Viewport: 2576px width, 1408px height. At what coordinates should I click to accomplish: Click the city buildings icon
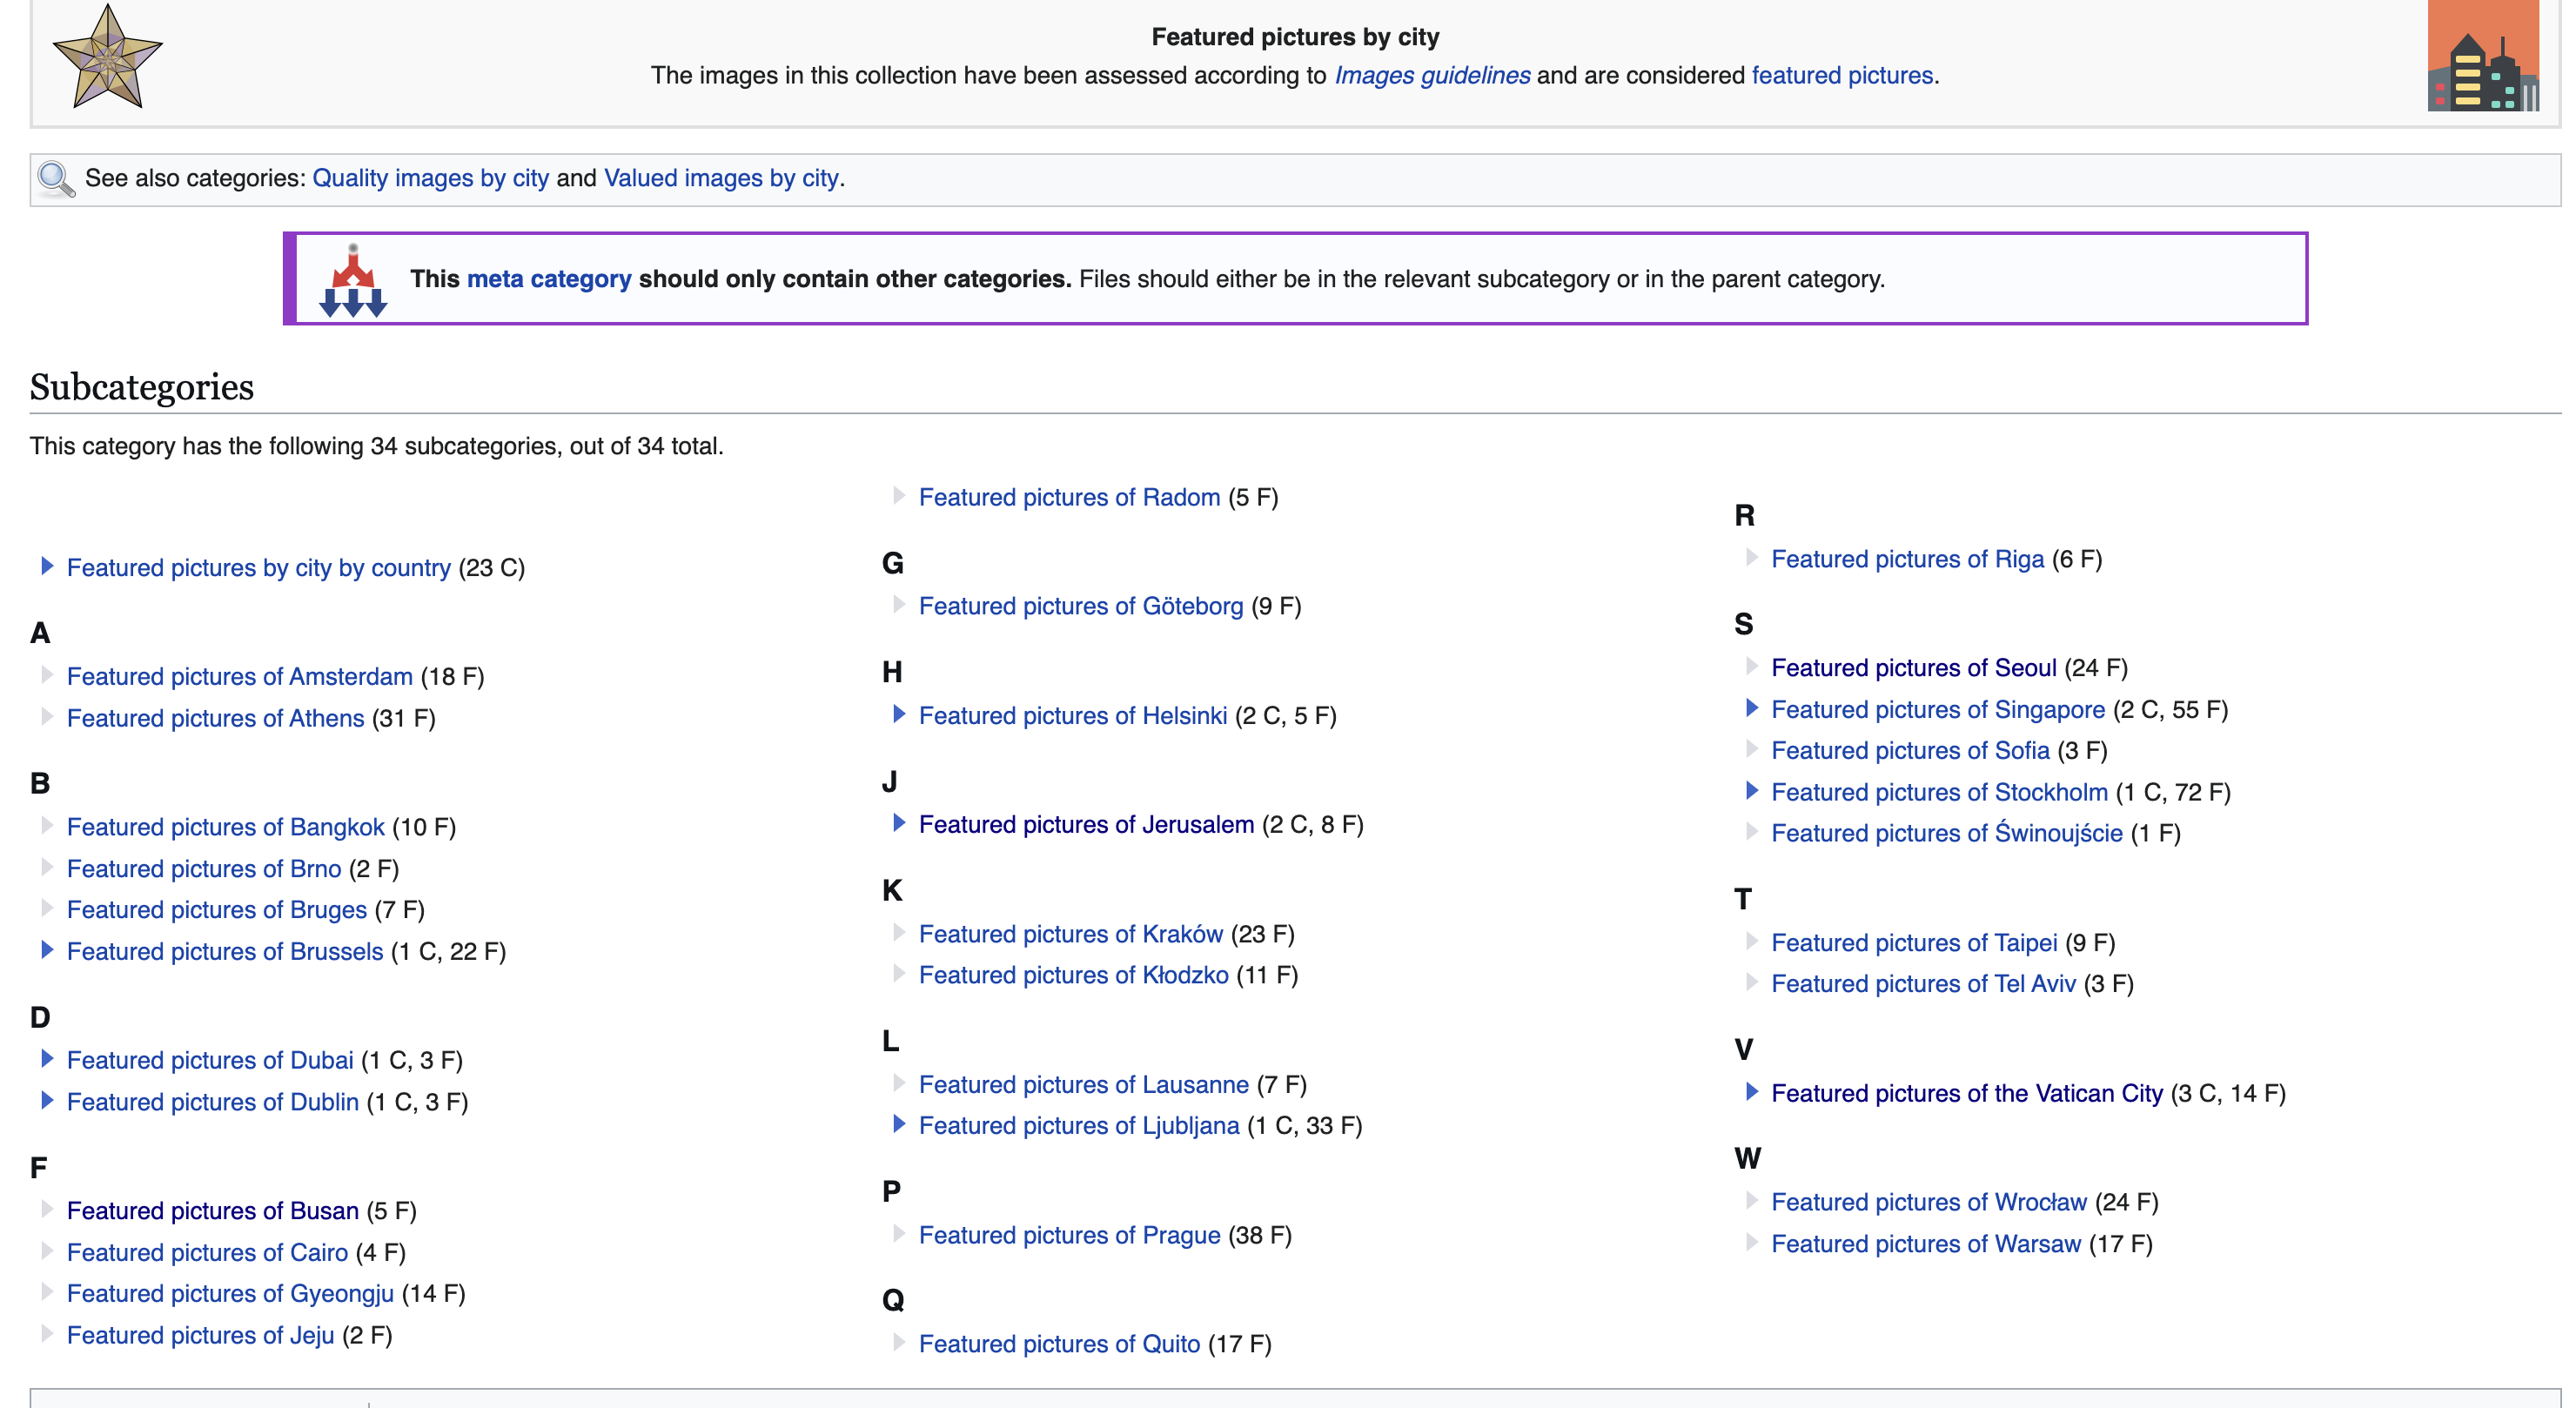2482,57
